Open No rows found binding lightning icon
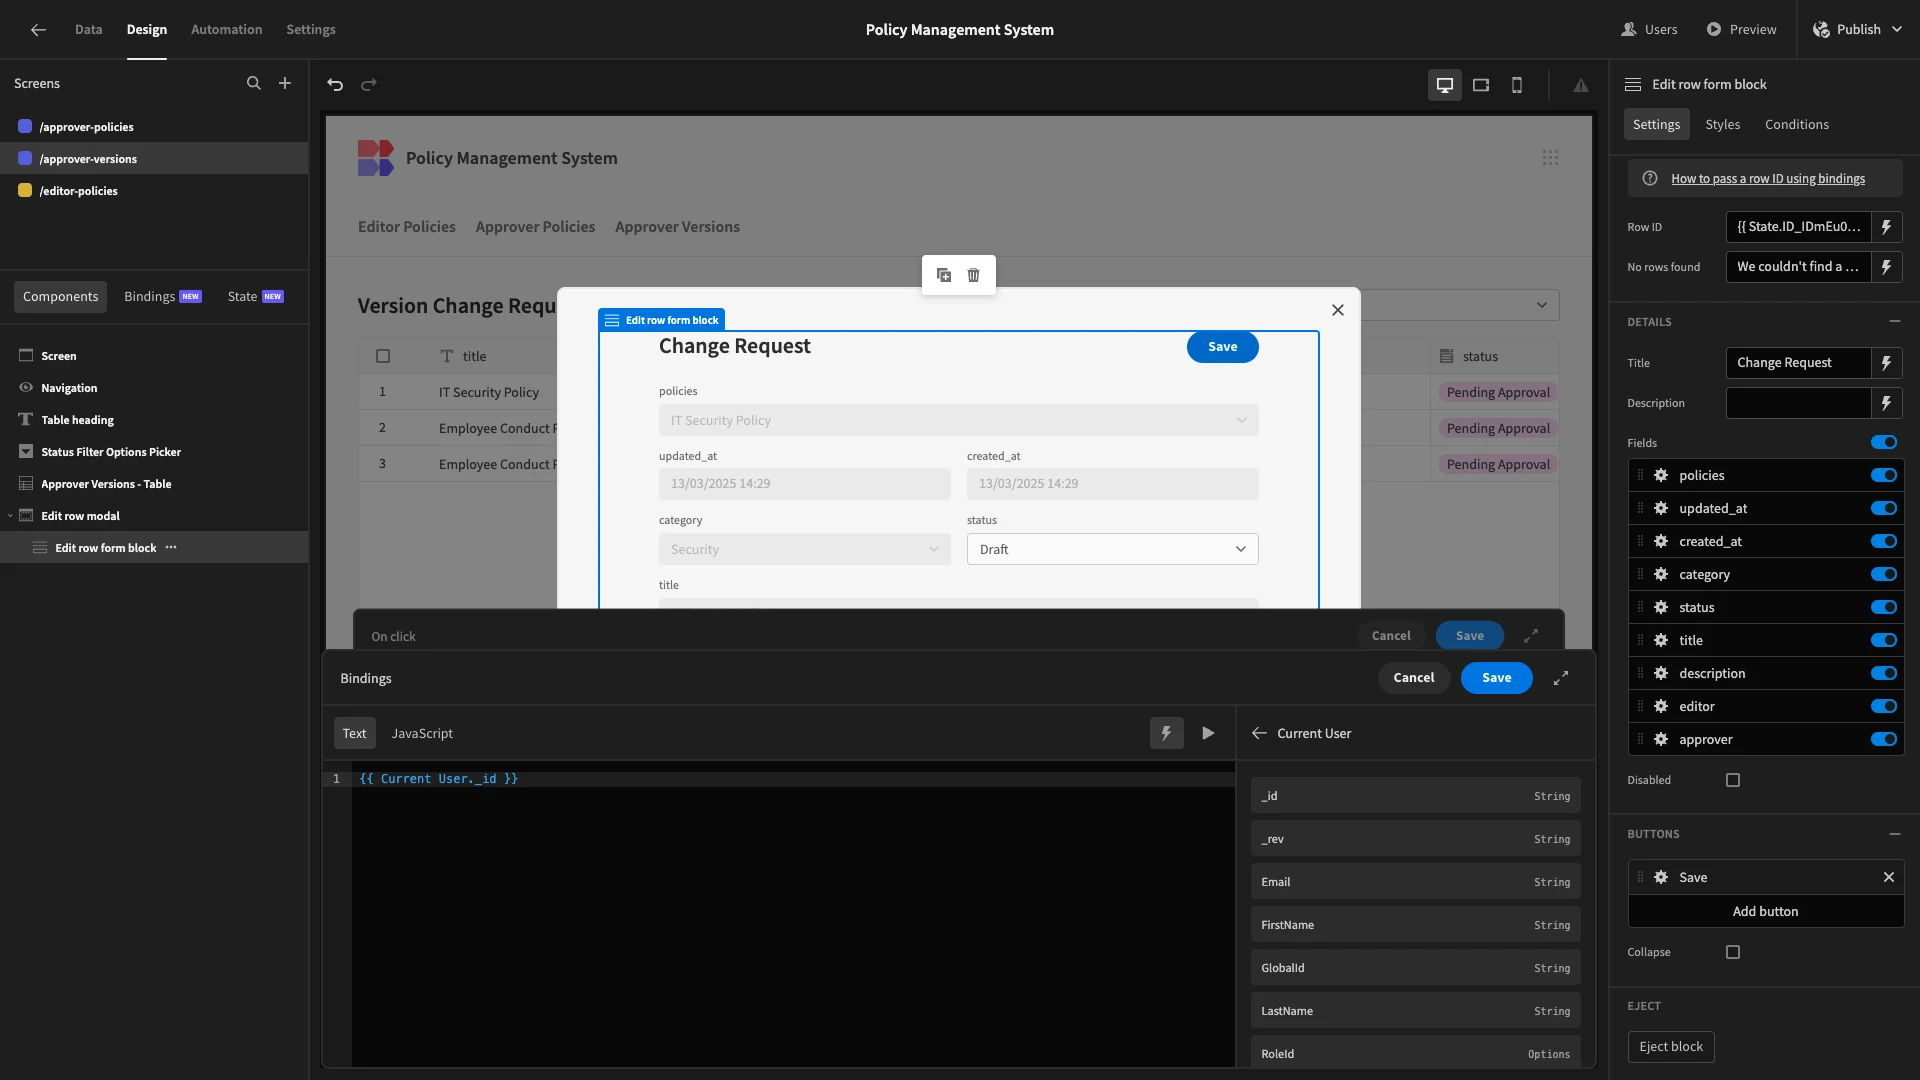1920x1080 pixels. click(x=1887, y=267)
